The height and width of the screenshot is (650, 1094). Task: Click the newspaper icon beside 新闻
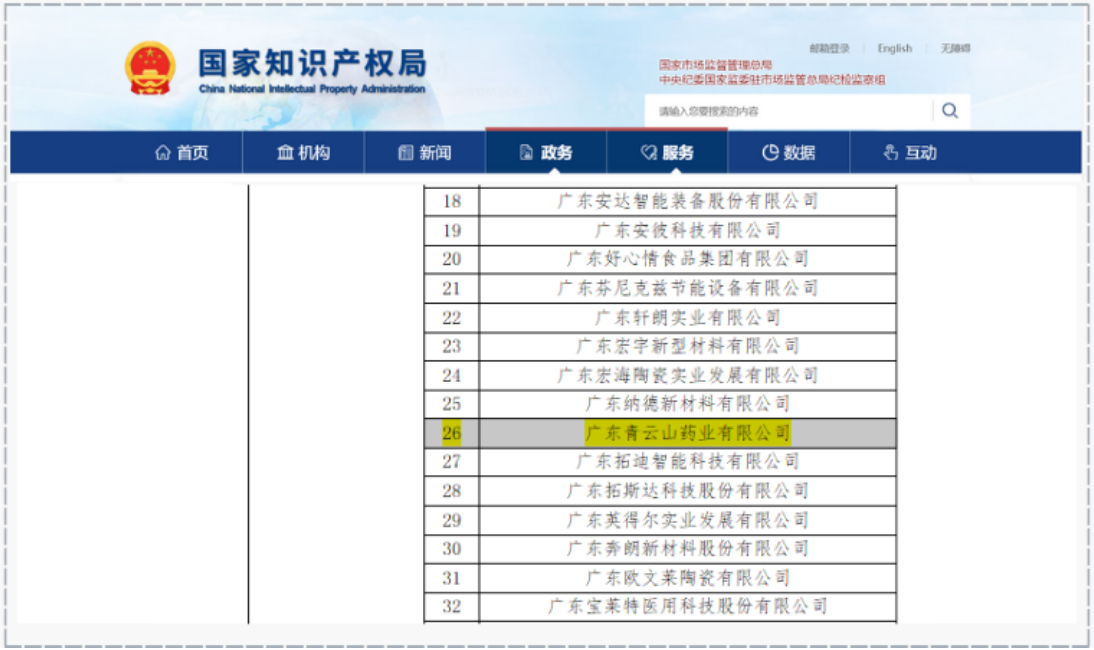[x=405, y=152]
